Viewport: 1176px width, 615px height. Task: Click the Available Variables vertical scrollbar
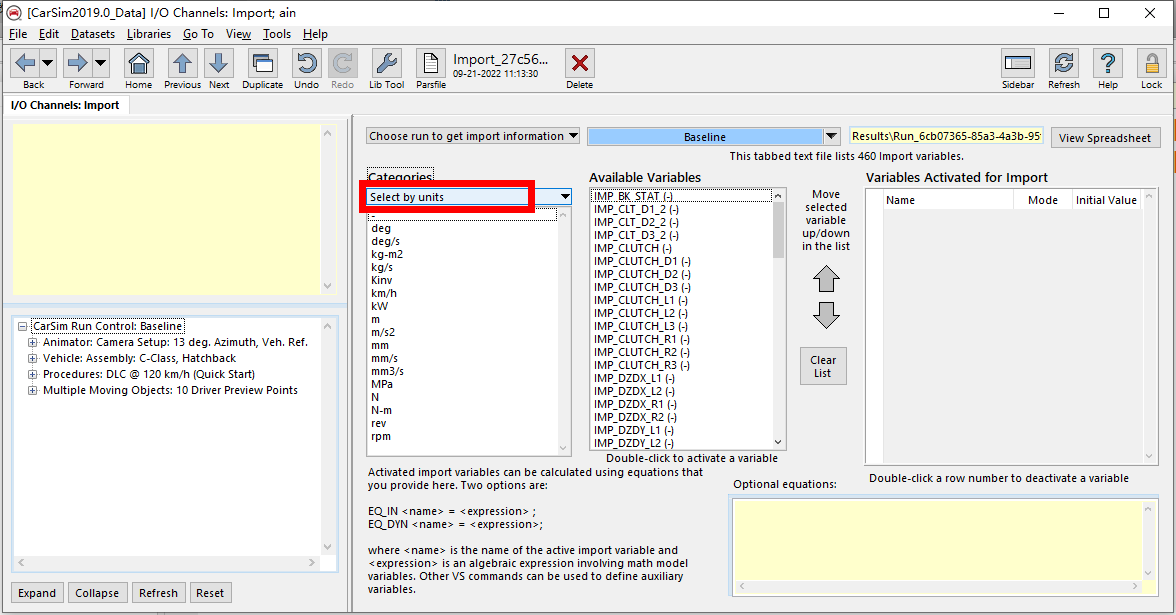pyautogui.click(x=778, y=319)
